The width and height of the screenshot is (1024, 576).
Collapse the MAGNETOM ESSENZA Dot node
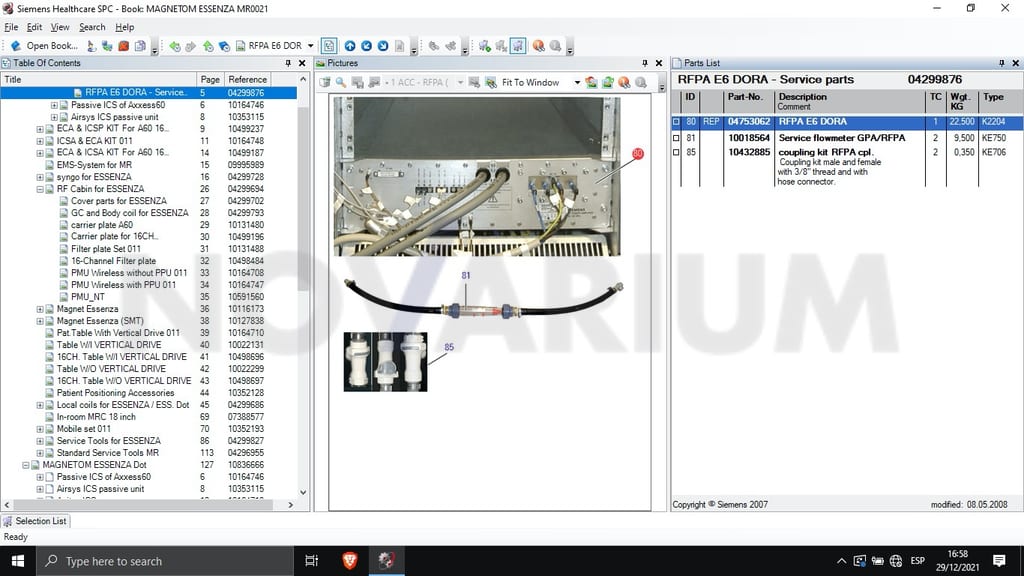(25, 465)
